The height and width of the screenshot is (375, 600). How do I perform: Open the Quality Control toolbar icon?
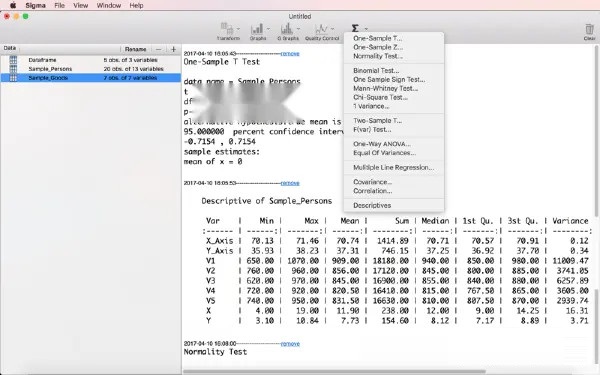pos(321,29)
